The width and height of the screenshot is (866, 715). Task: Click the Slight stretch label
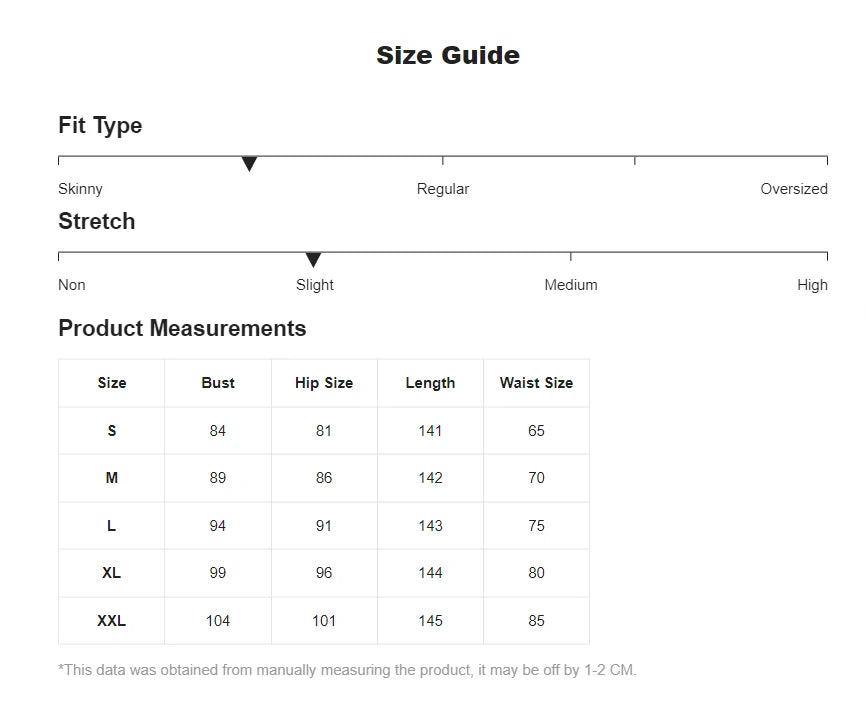(315, 285)
